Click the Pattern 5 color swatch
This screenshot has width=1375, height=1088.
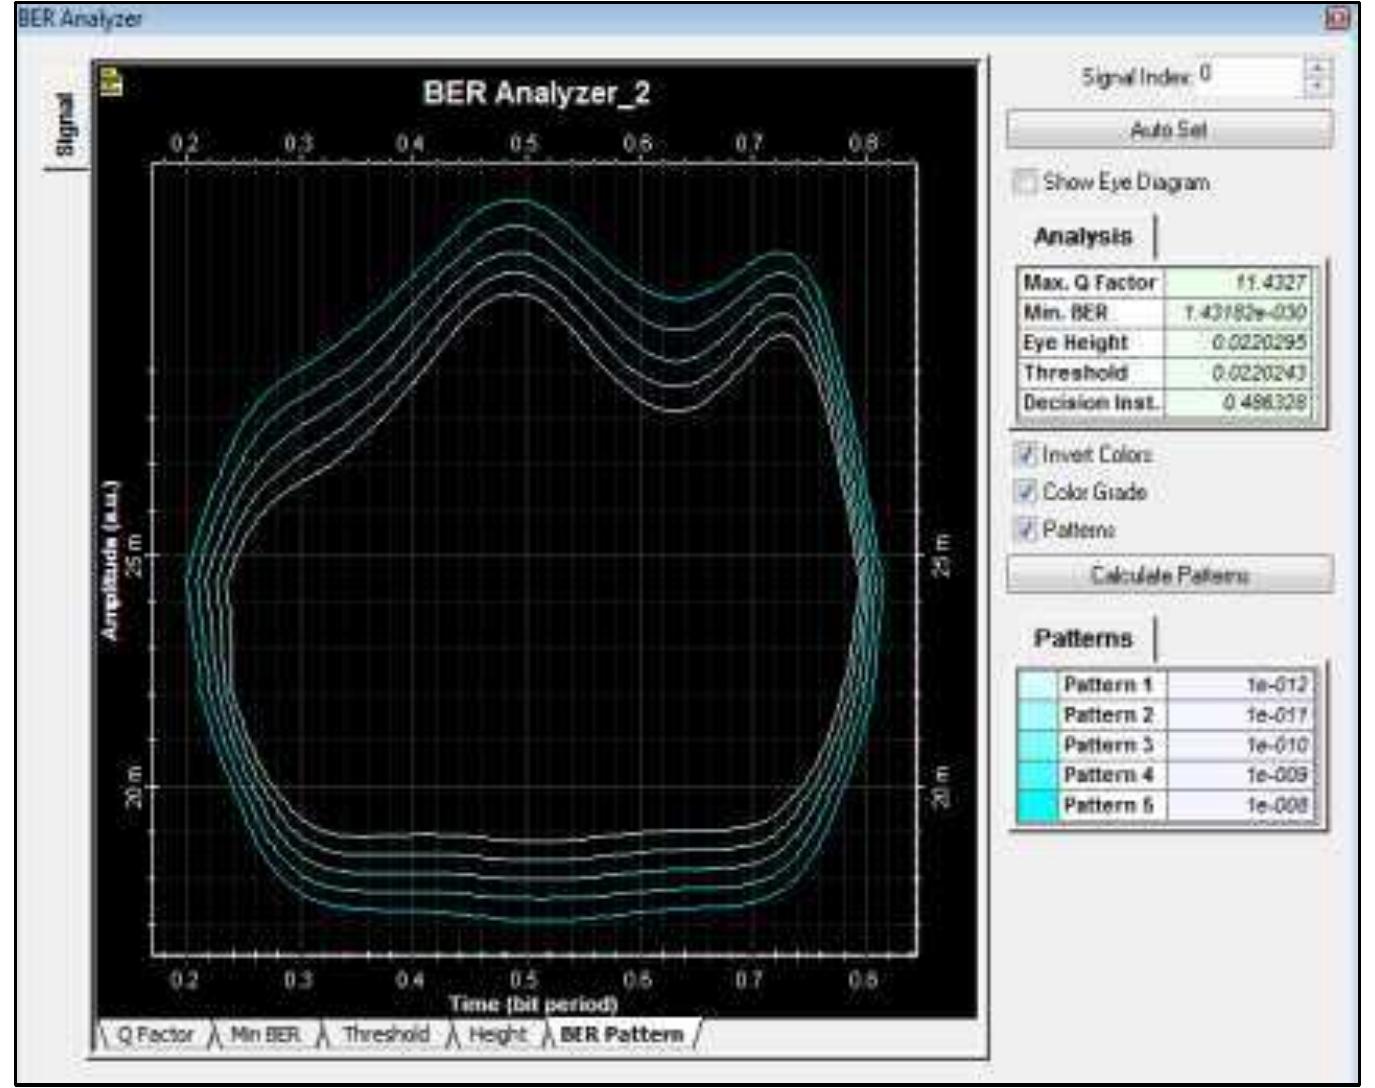click(1037, 806)
